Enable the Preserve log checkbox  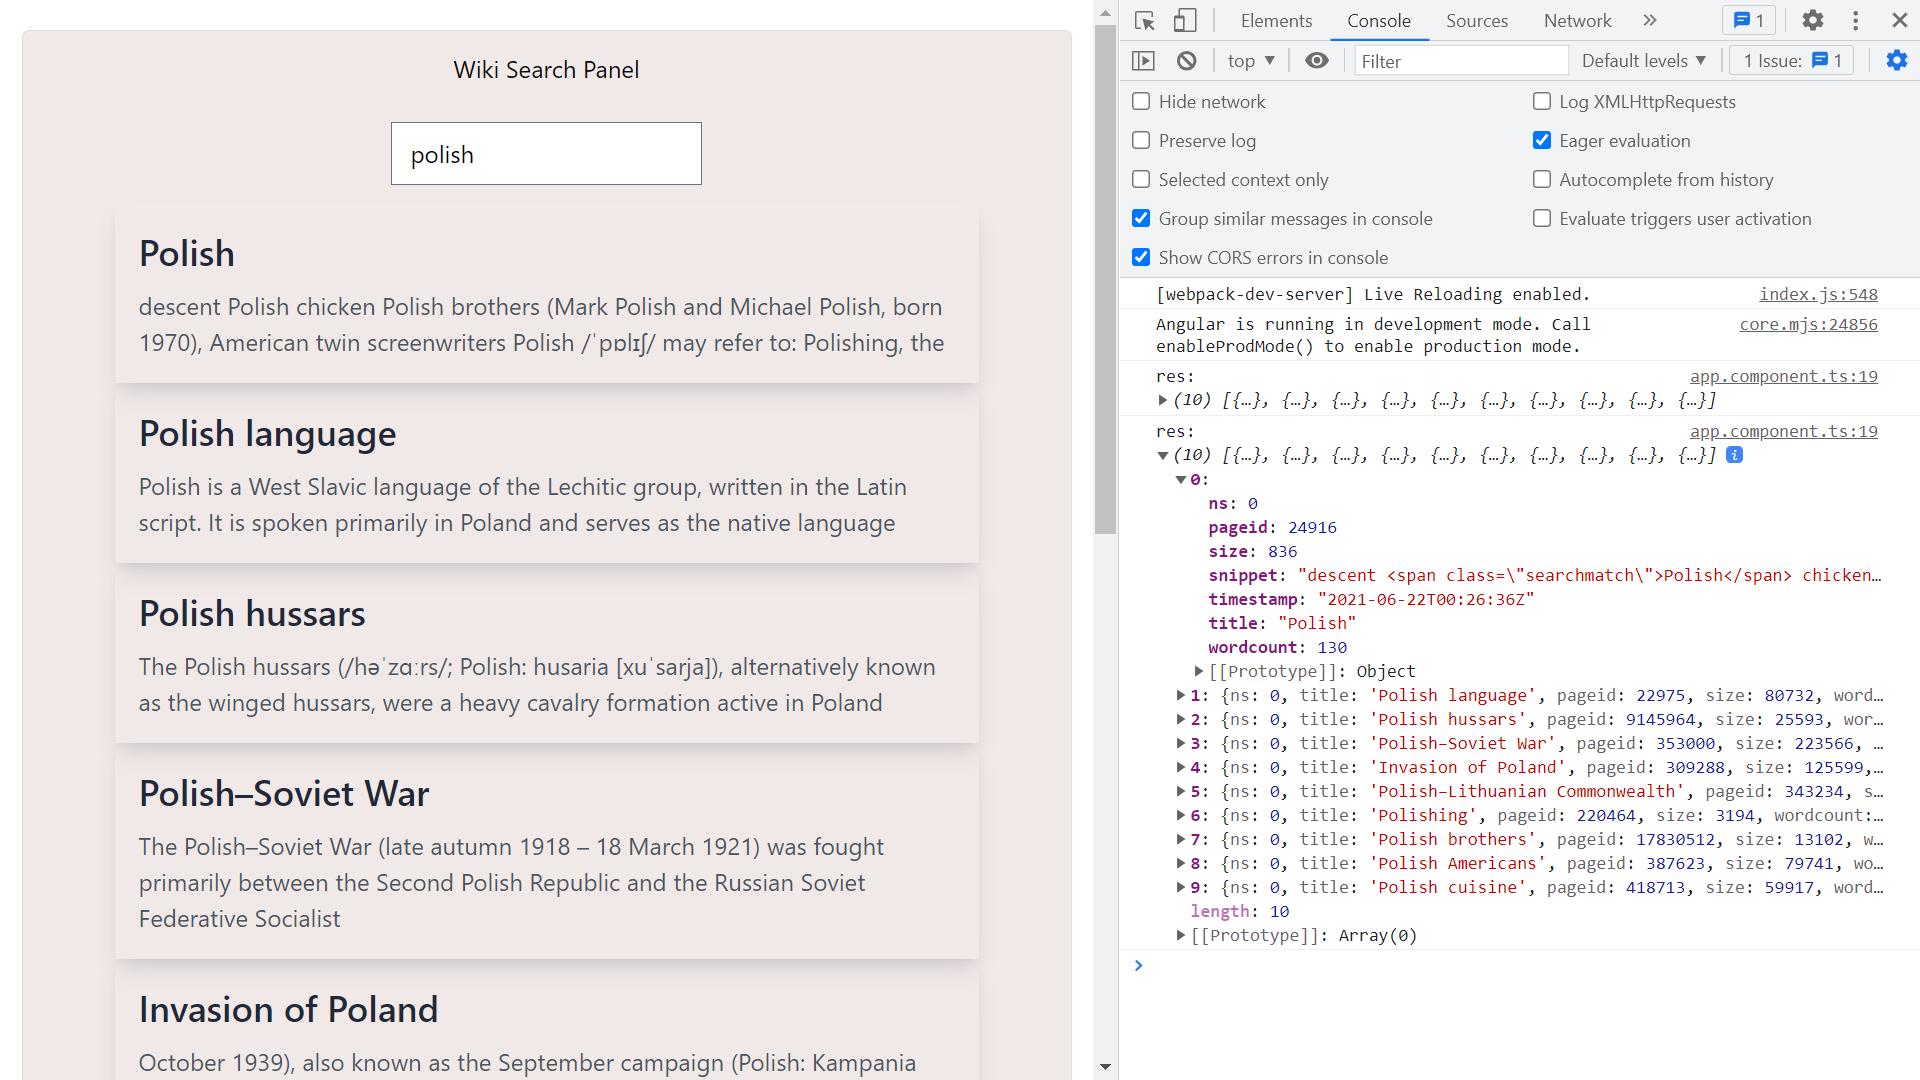click(1141, 141)
